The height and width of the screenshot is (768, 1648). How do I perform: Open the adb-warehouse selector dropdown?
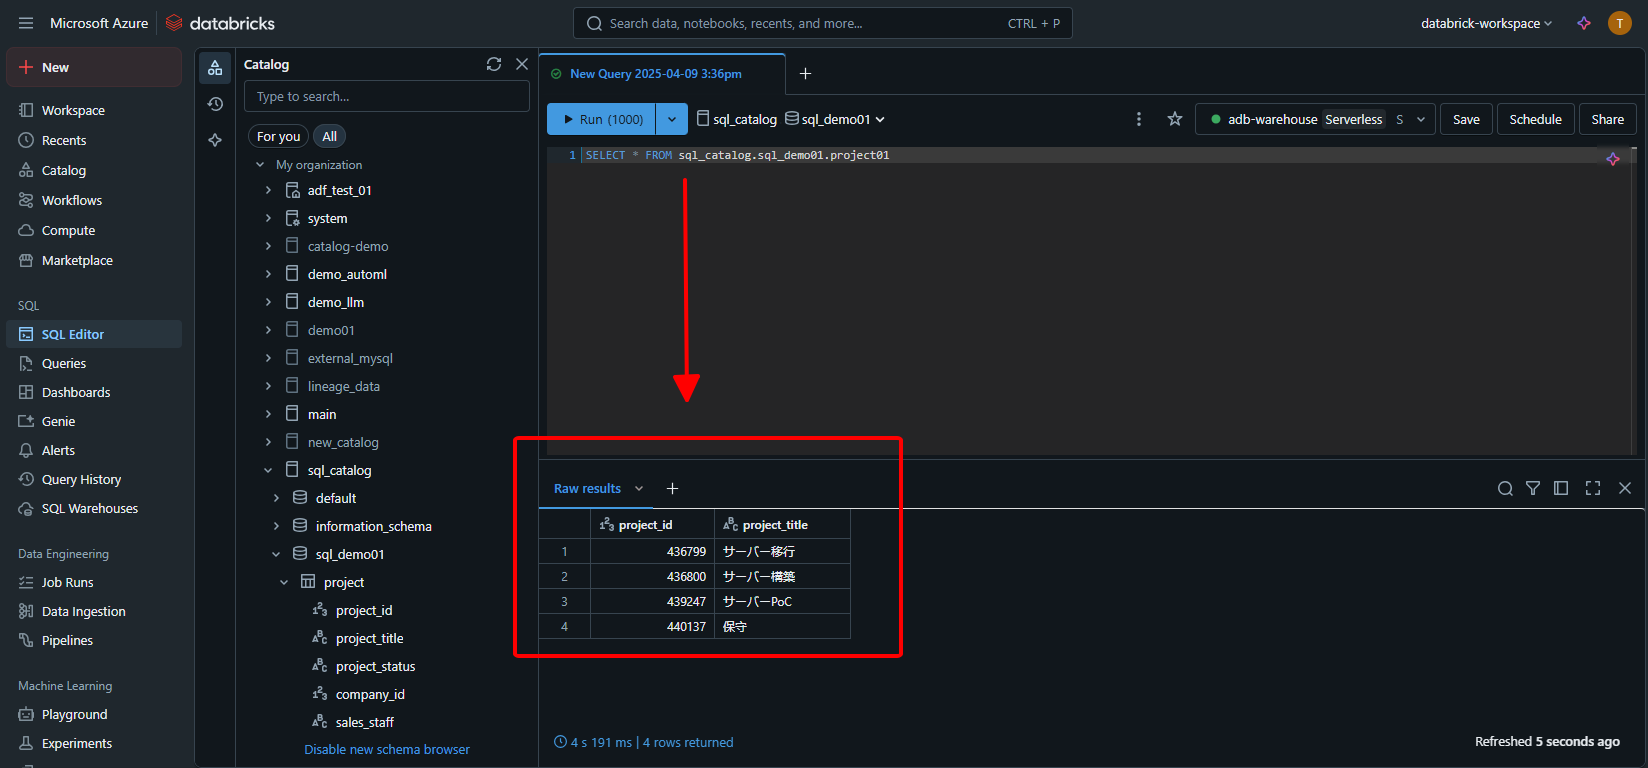click(x=1316, y=119)
